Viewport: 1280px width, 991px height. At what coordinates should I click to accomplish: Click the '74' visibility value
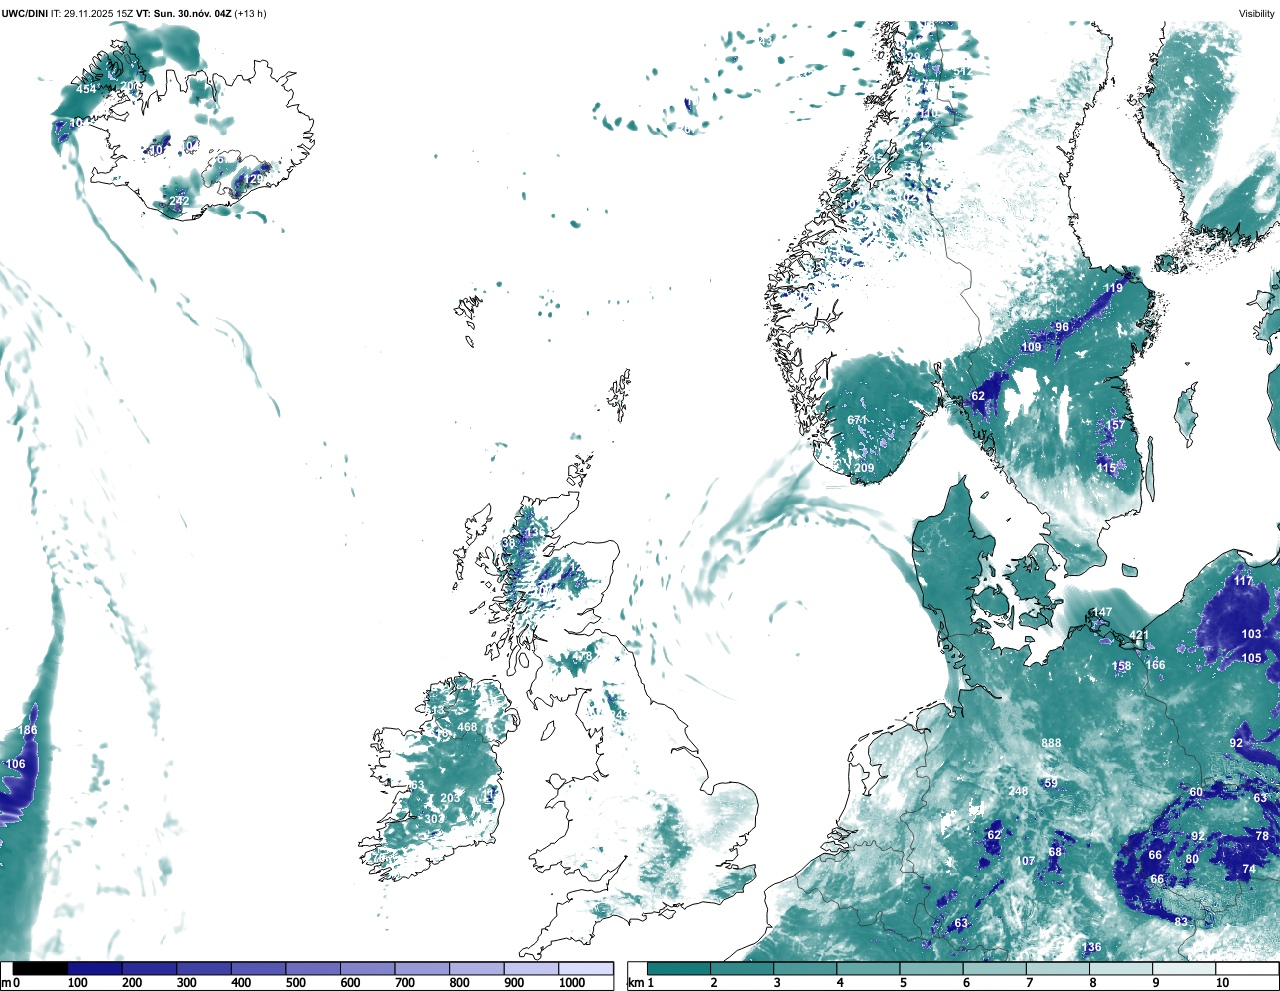(x=1249, y=870)
